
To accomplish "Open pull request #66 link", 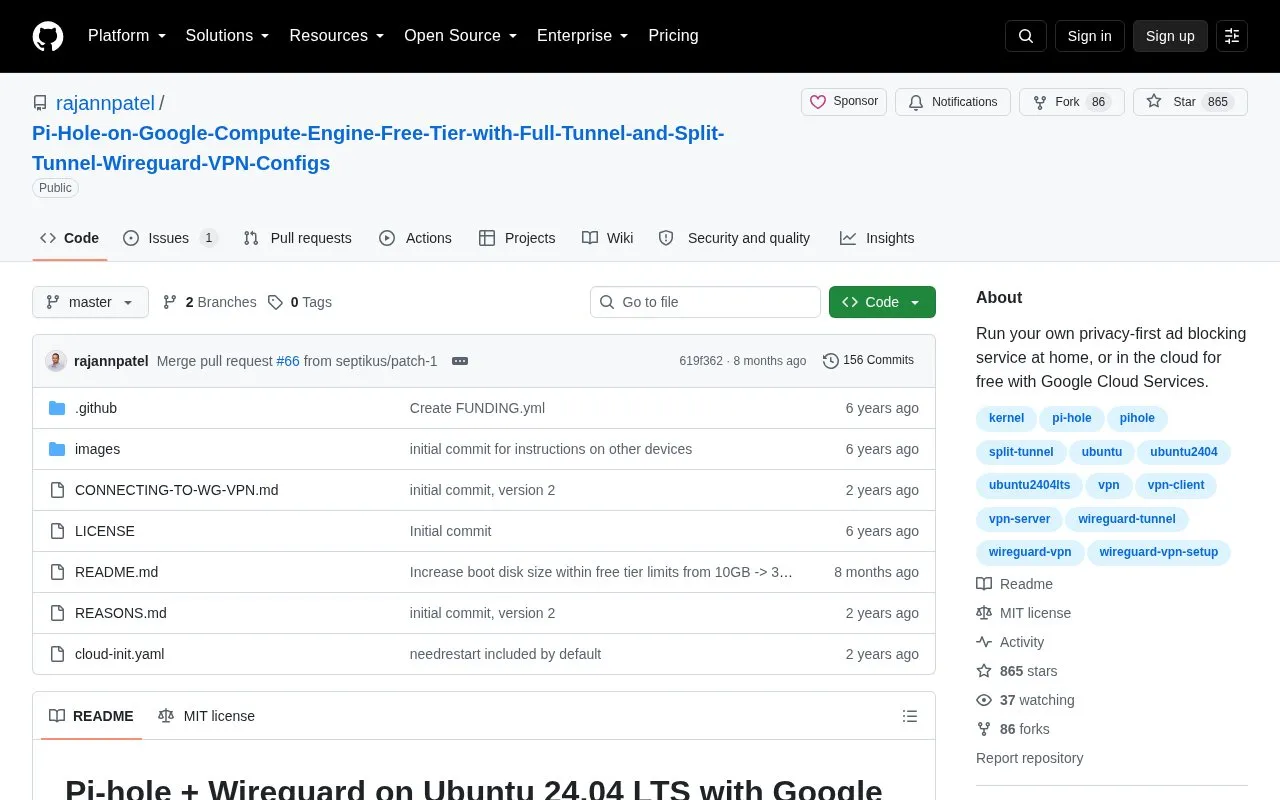I will tap(288, 361).
